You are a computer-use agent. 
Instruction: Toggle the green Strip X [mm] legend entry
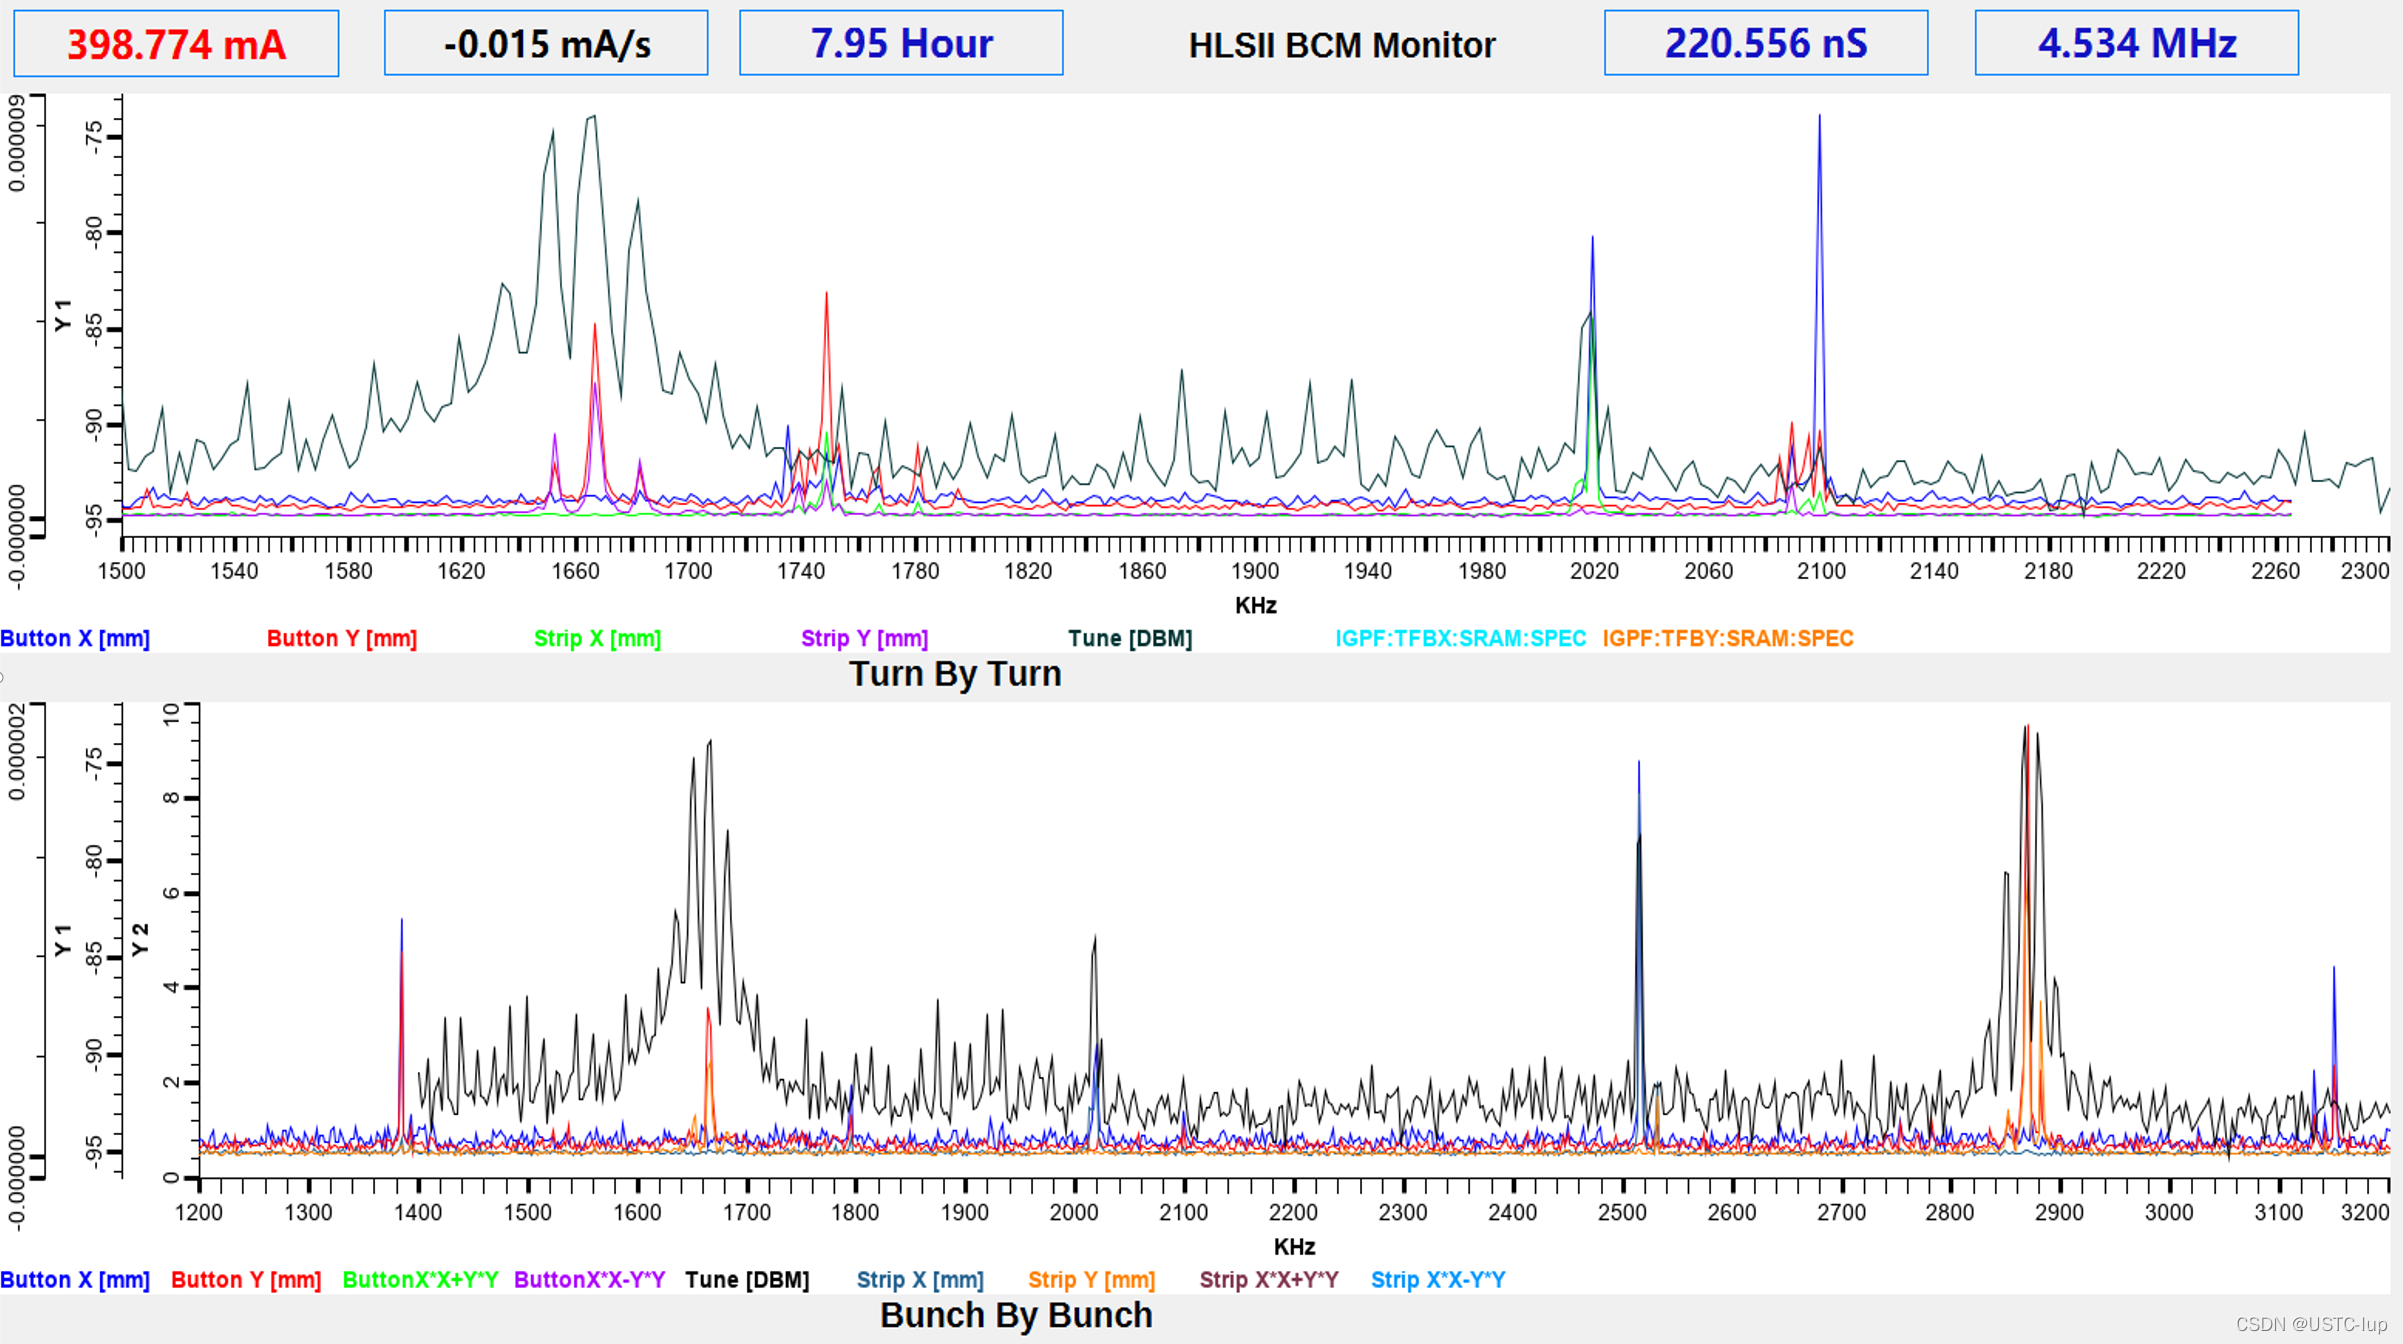pyautogui.click(x=597, y=638)
